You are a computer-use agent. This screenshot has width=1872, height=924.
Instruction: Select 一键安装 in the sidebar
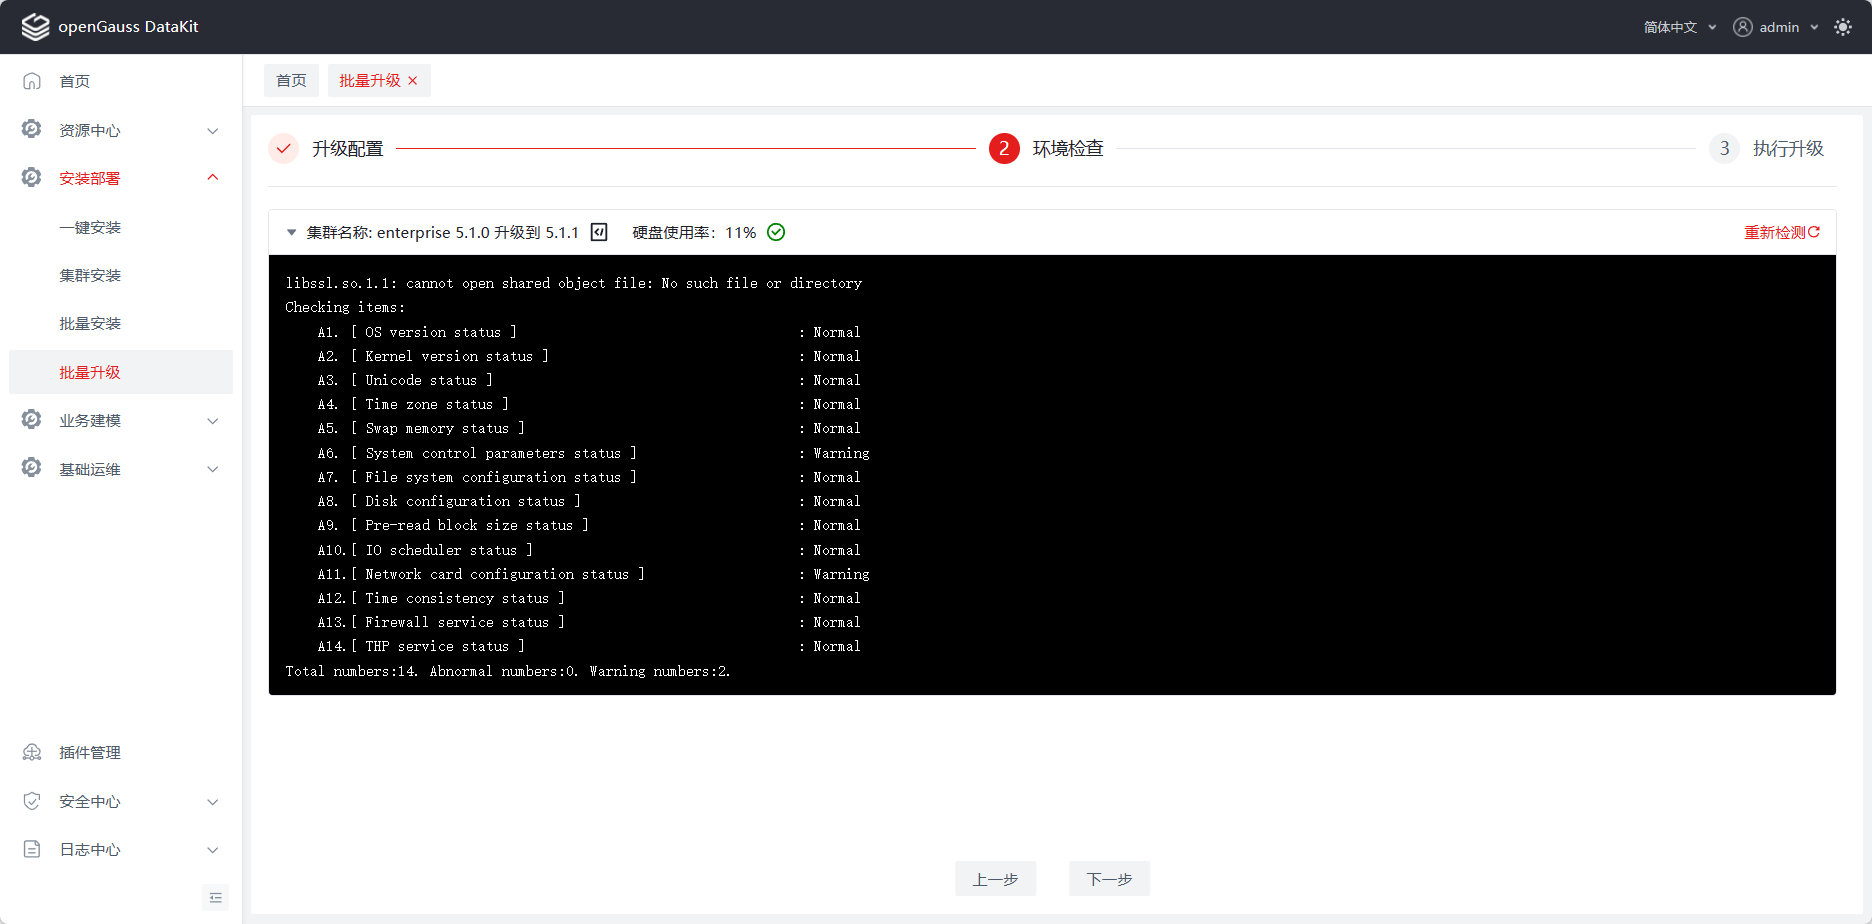click(90, 227)
